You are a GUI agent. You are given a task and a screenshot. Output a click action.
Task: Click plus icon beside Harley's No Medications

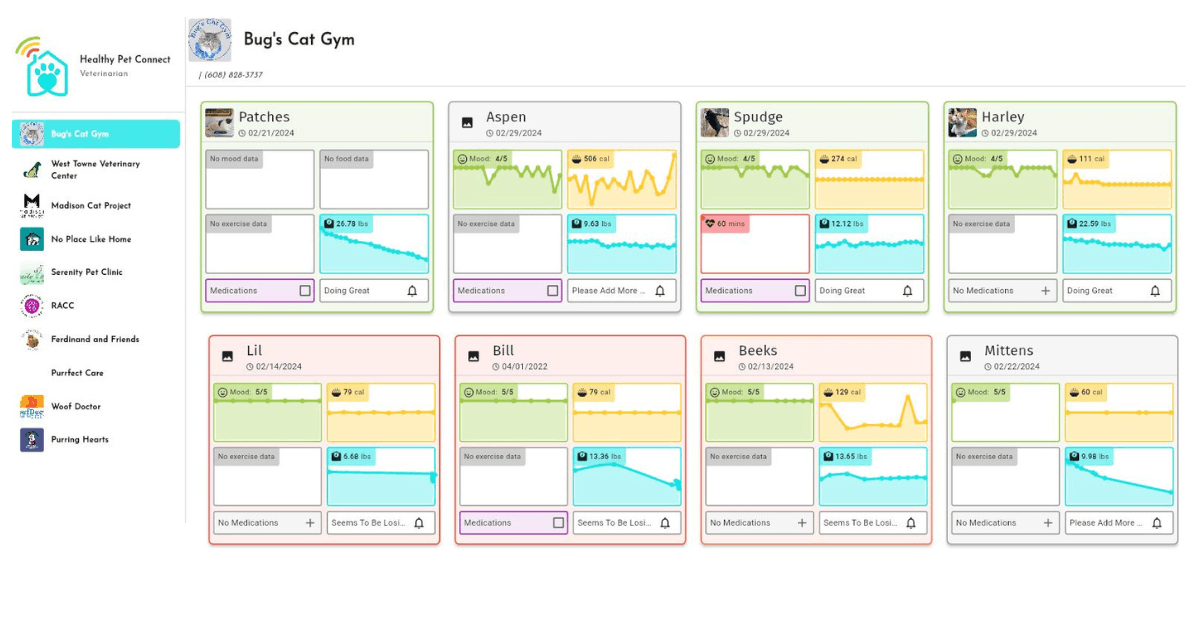point(1046,291)
